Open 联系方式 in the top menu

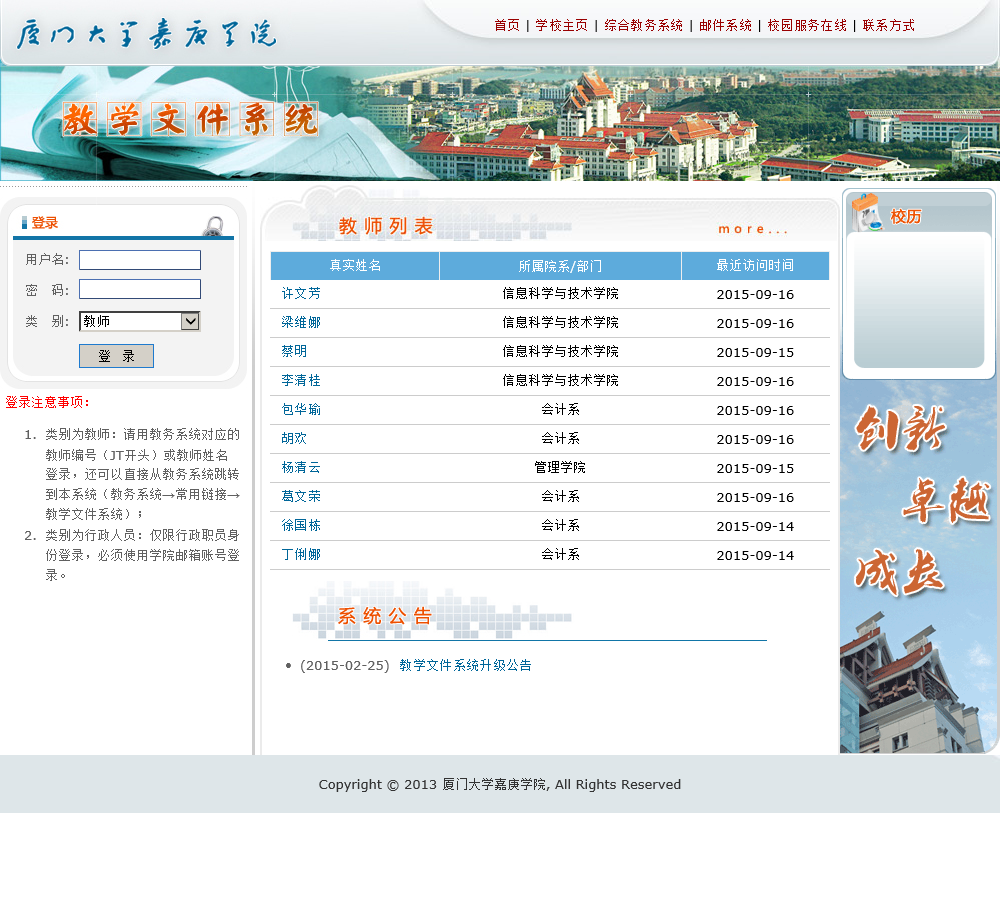tap(888, 26)
